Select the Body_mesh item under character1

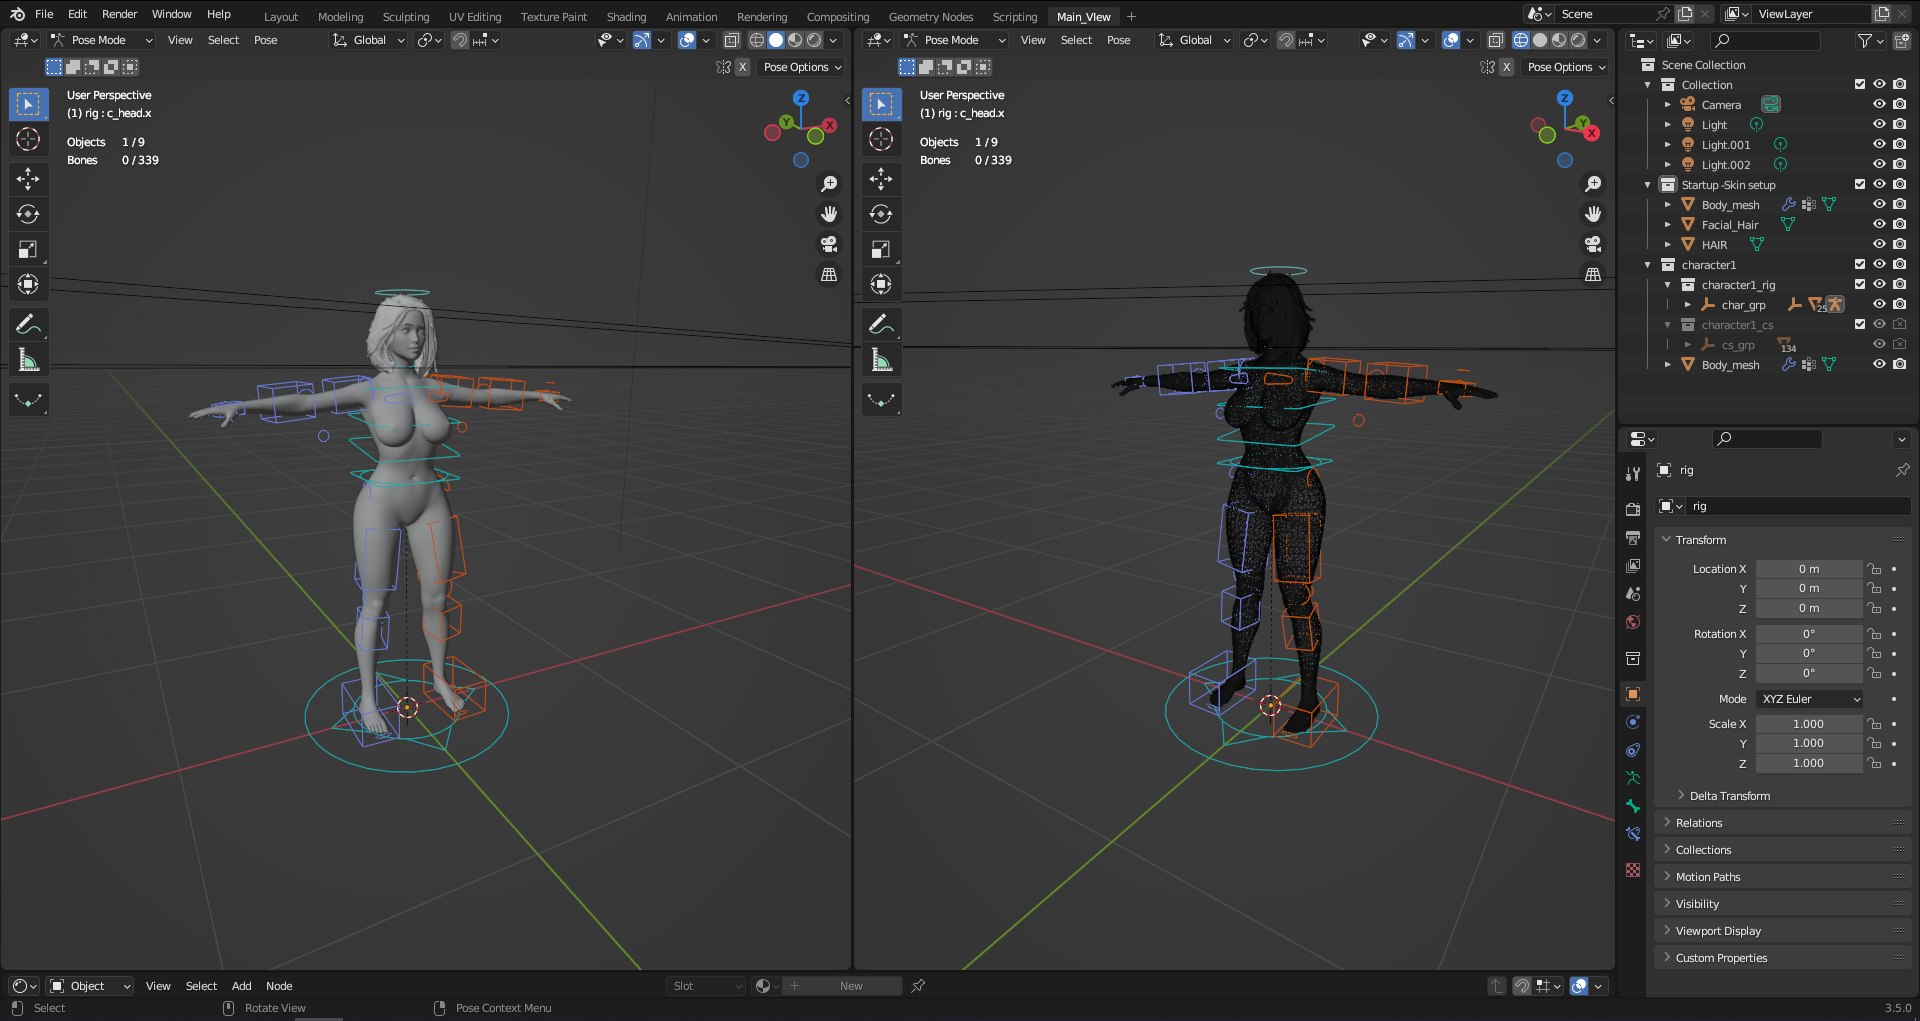(1730, 365)
